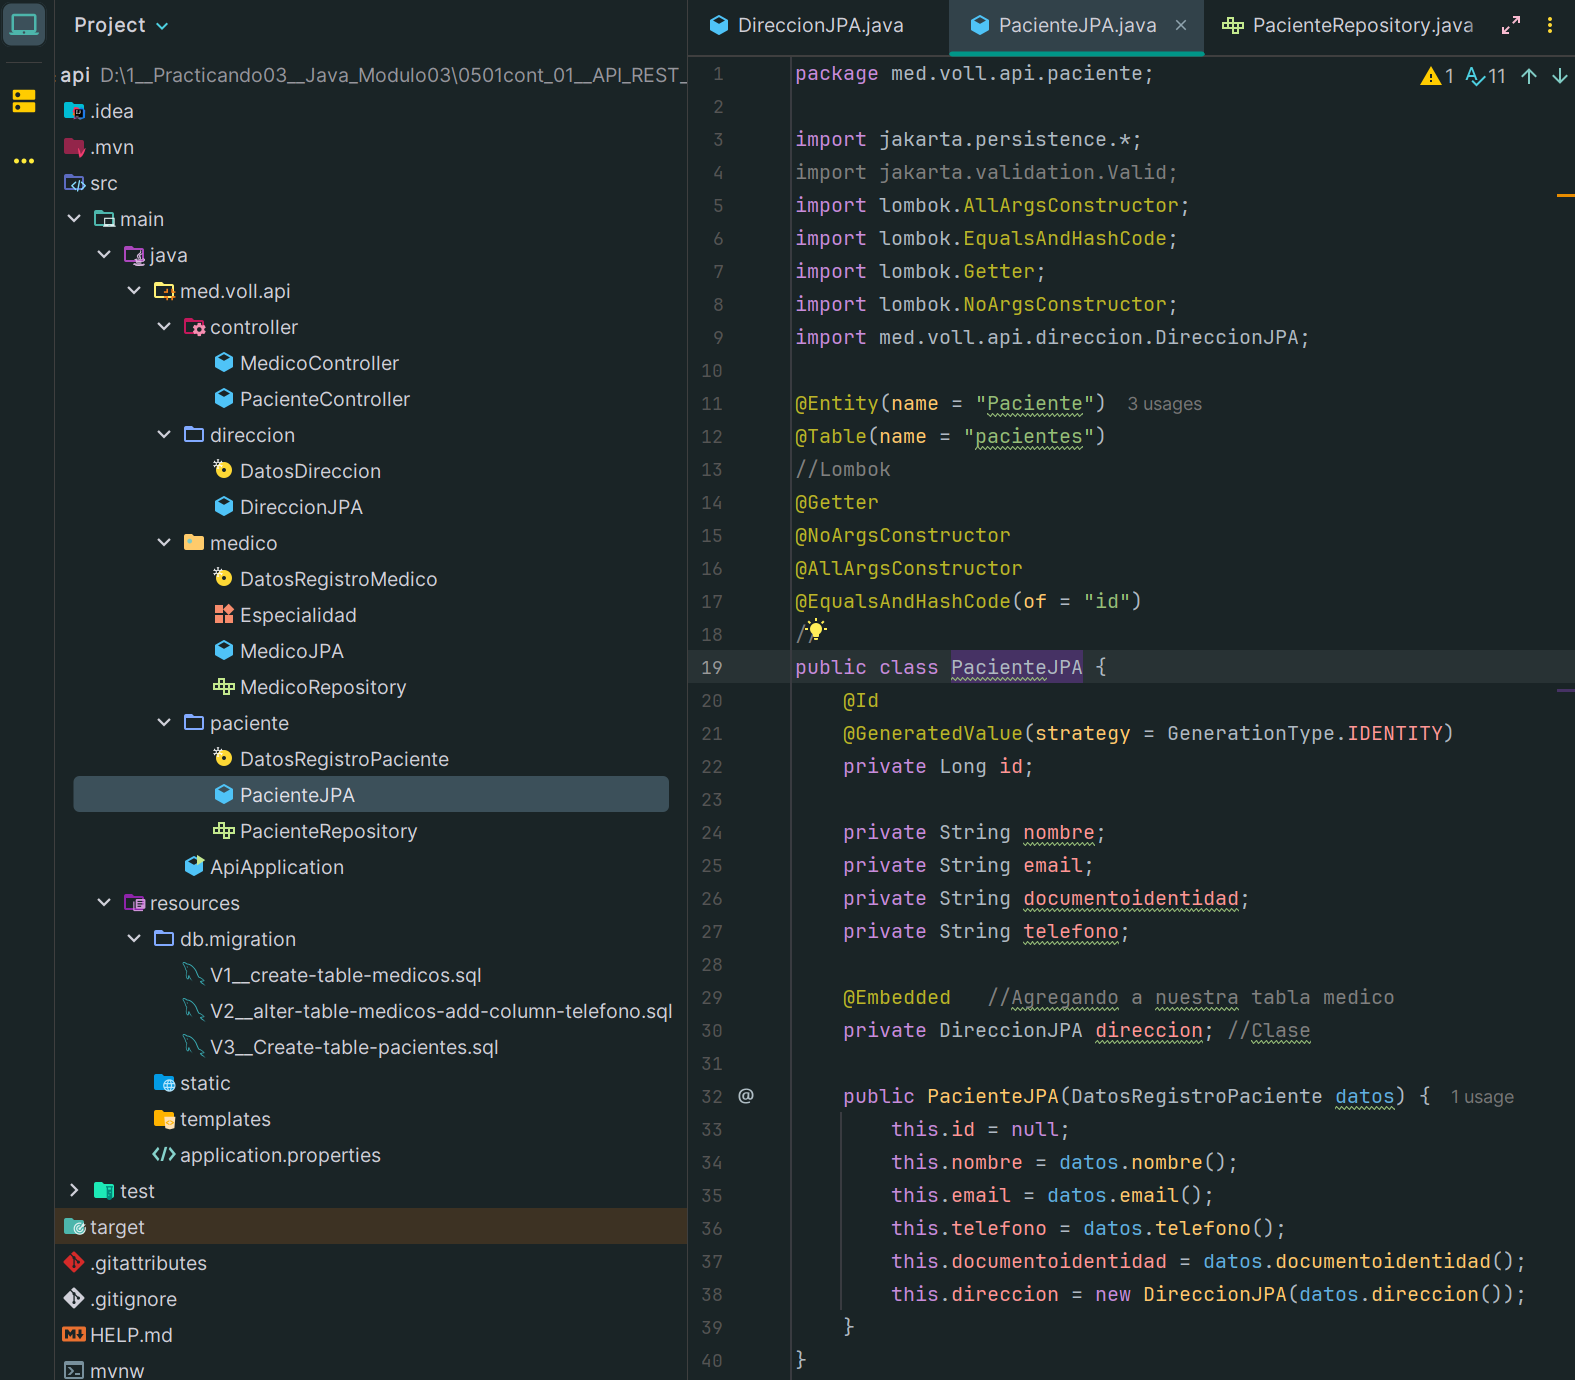The image size is (1575, 1380).
Task: Click the @Embedded annotation
Action: [896, 997]
